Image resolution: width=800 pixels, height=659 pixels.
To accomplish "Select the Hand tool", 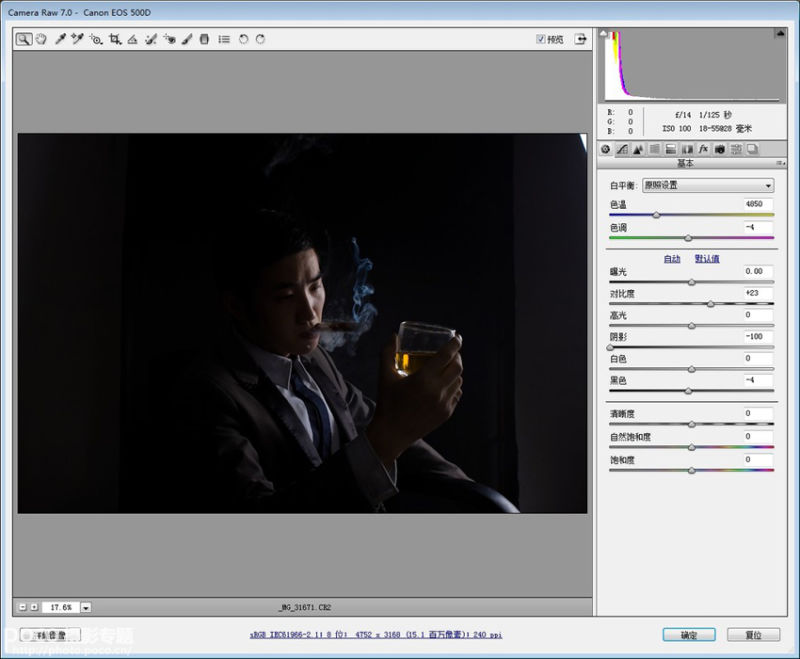I will (x=41, y=39).
